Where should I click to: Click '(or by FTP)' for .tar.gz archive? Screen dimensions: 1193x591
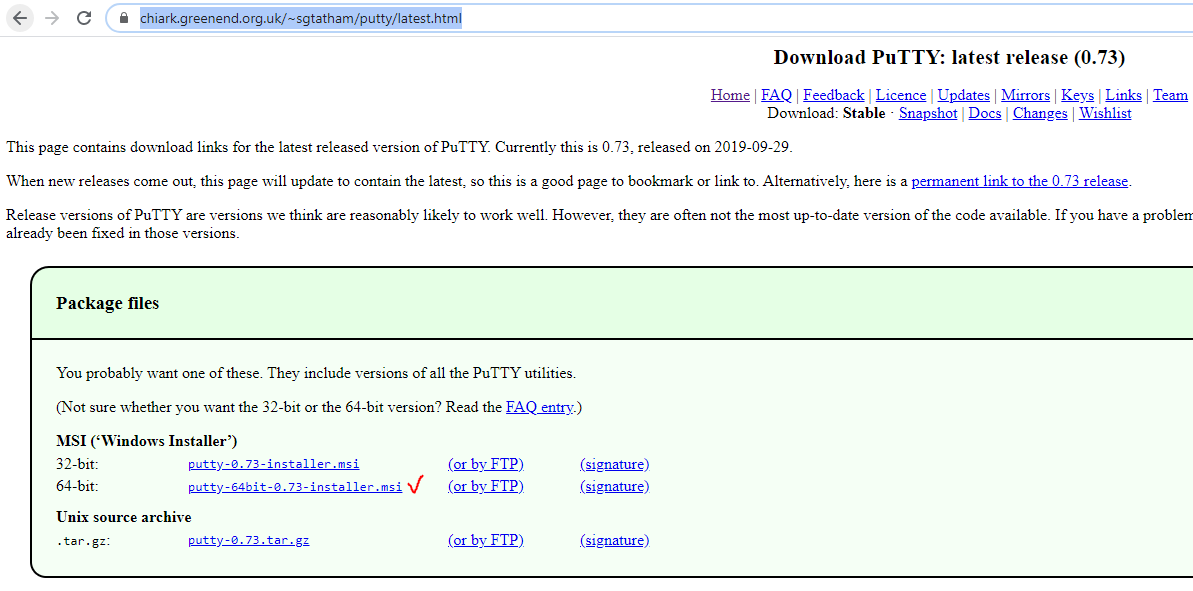point(485,540)
